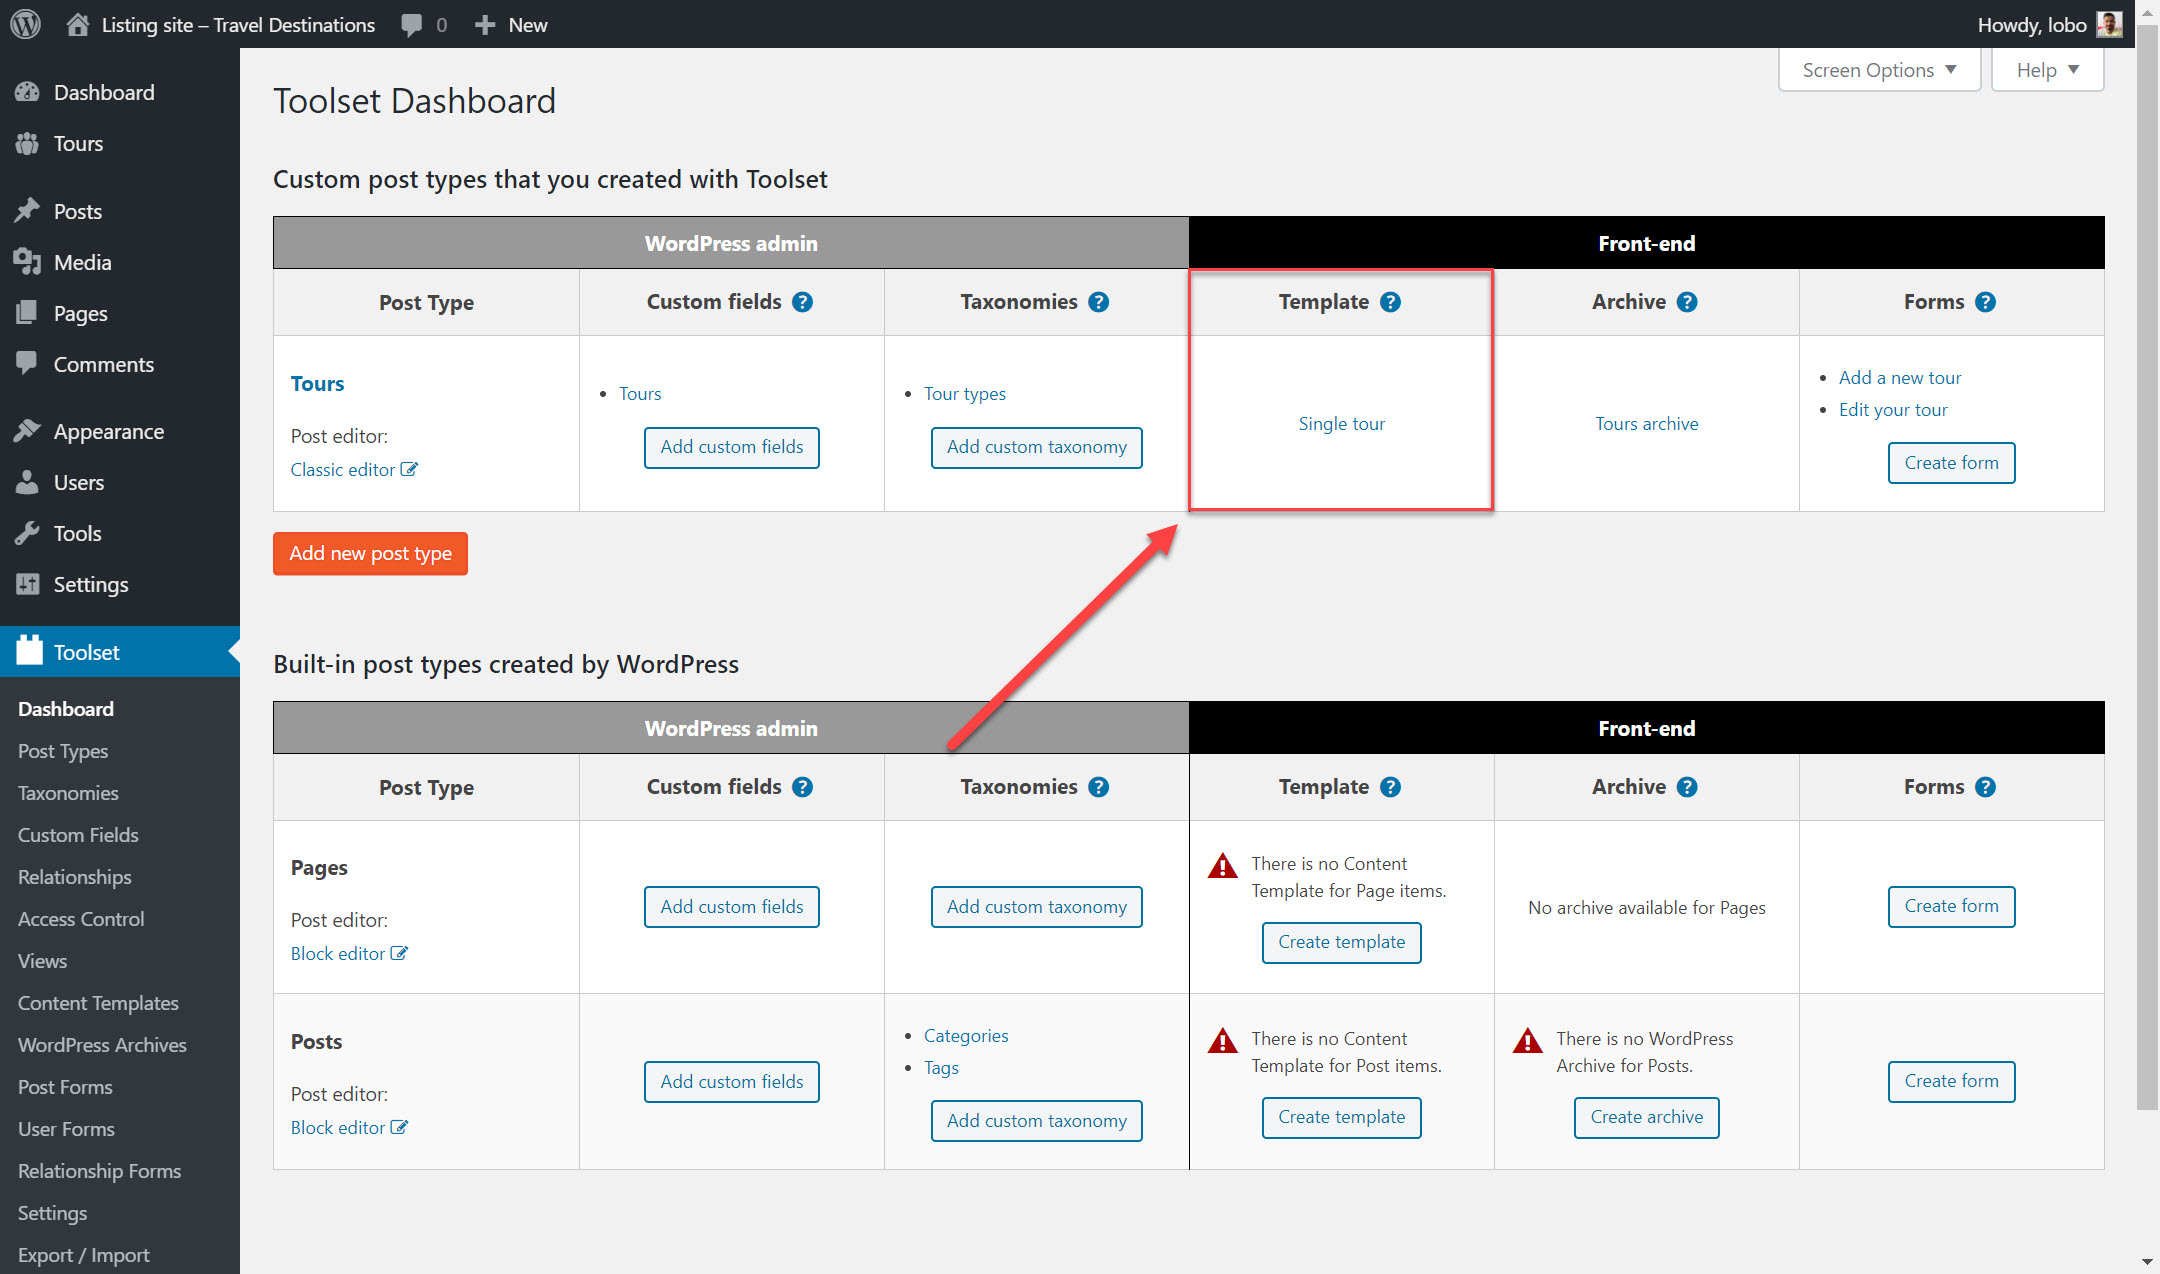The image size is (2160, 1274).
Task: Click the Pages icon in the sidebar
Action: (28, 313)
